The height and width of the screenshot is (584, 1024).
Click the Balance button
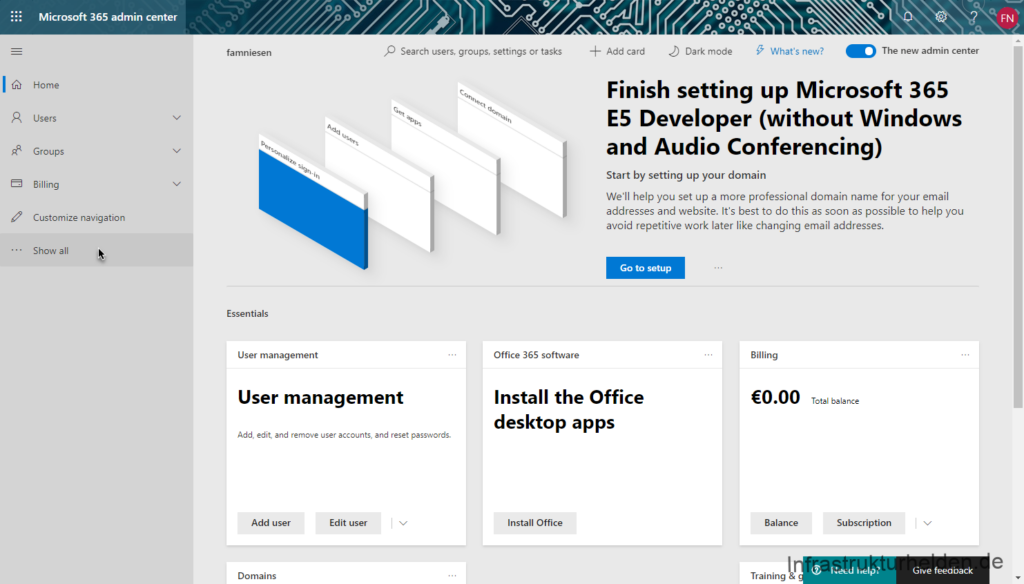click(x=781, y=523)
